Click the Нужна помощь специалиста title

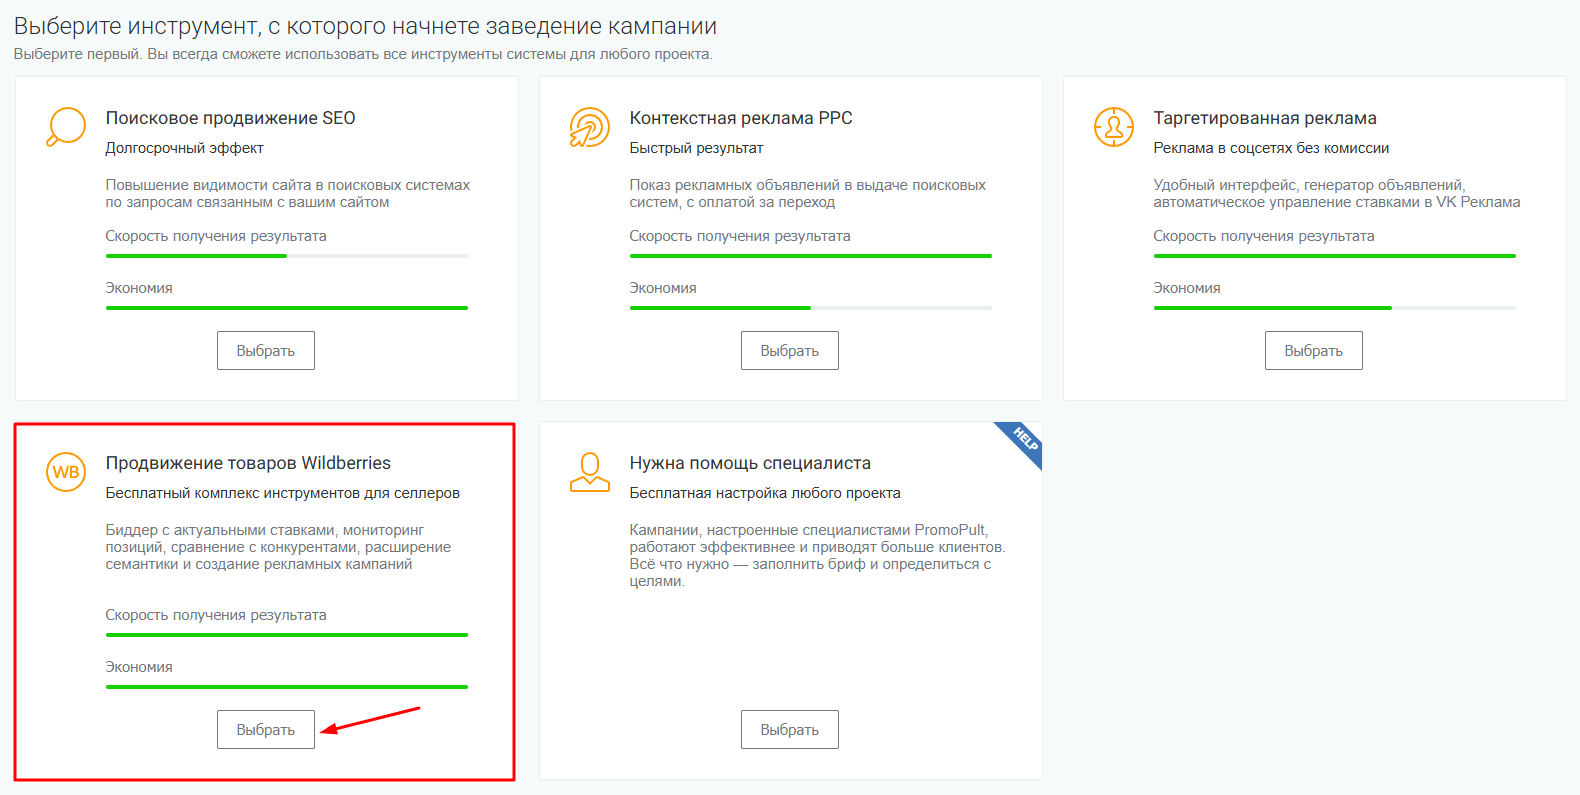[749, 463]
